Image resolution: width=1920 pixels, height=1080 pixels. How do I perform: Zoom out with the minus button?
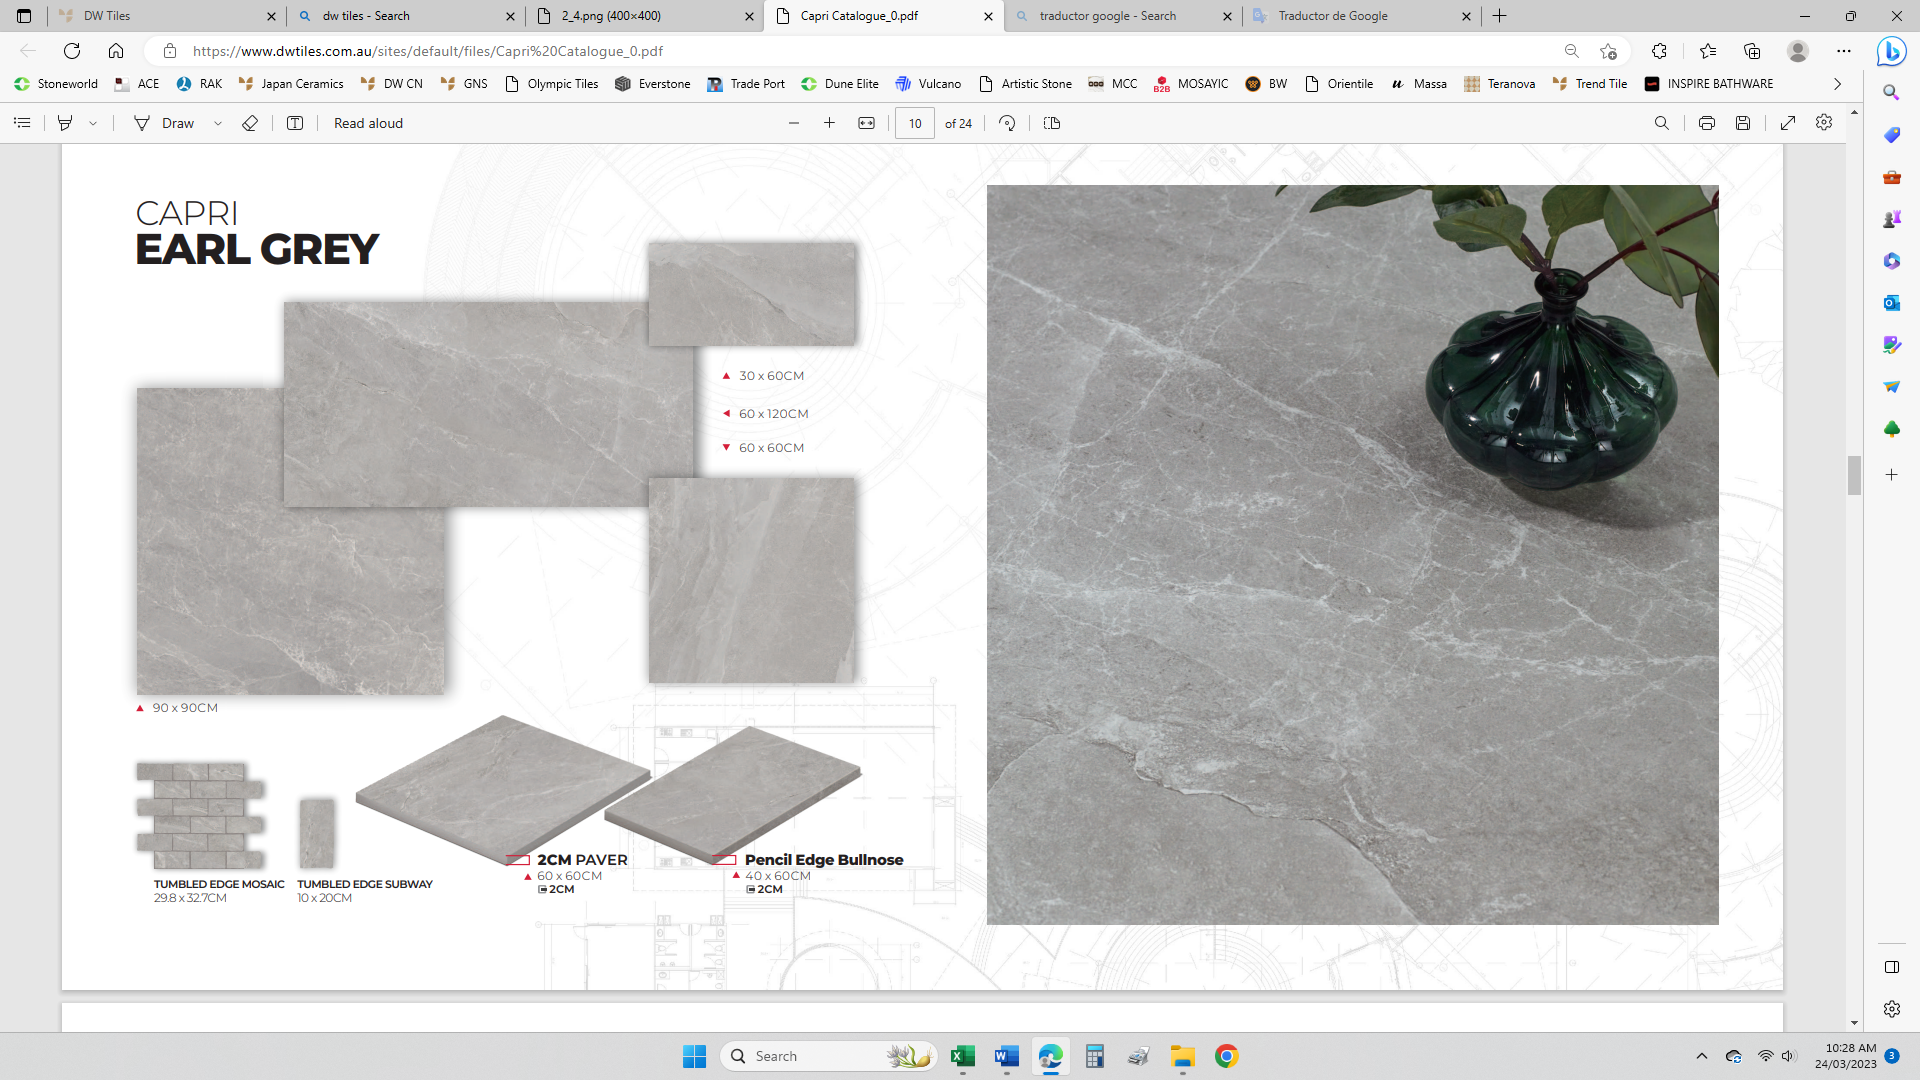pos(794,123)
